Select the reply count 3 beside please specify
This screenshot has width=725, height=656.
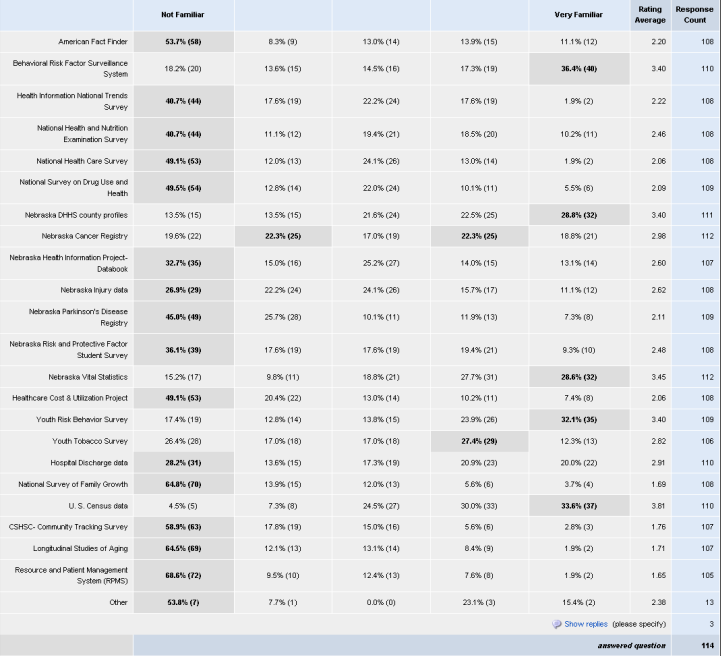point(712,624)
